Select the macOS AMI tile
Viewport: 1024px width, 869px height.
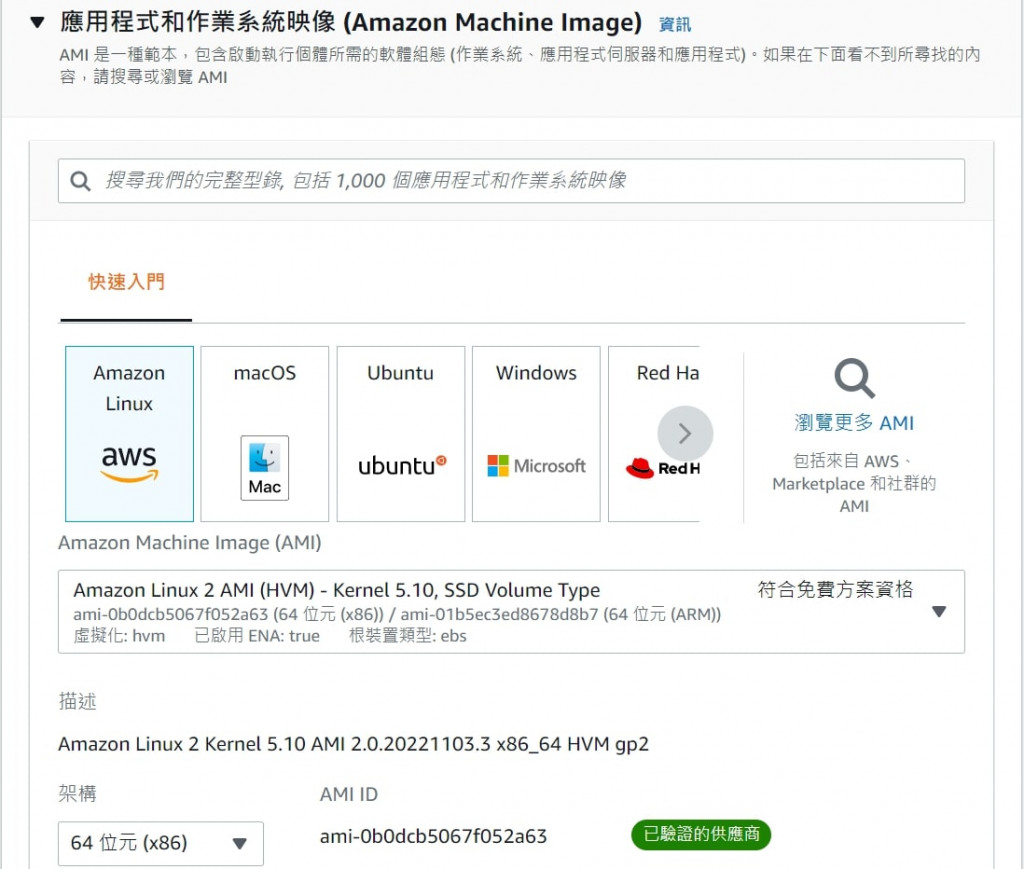coord(264,434)
